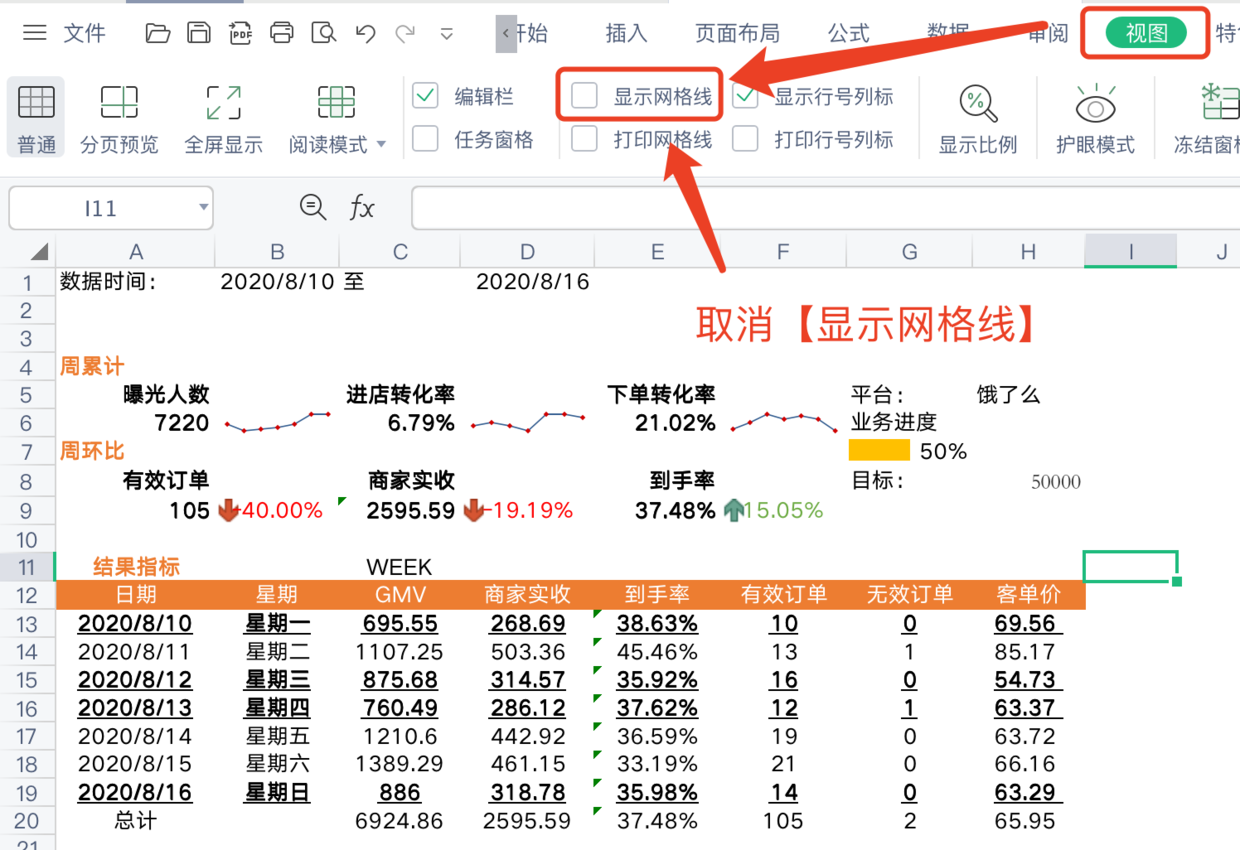Click the underlined date 2020/8/13
The height and width of the screenshot is (850, 1240).
coord(135,708)
